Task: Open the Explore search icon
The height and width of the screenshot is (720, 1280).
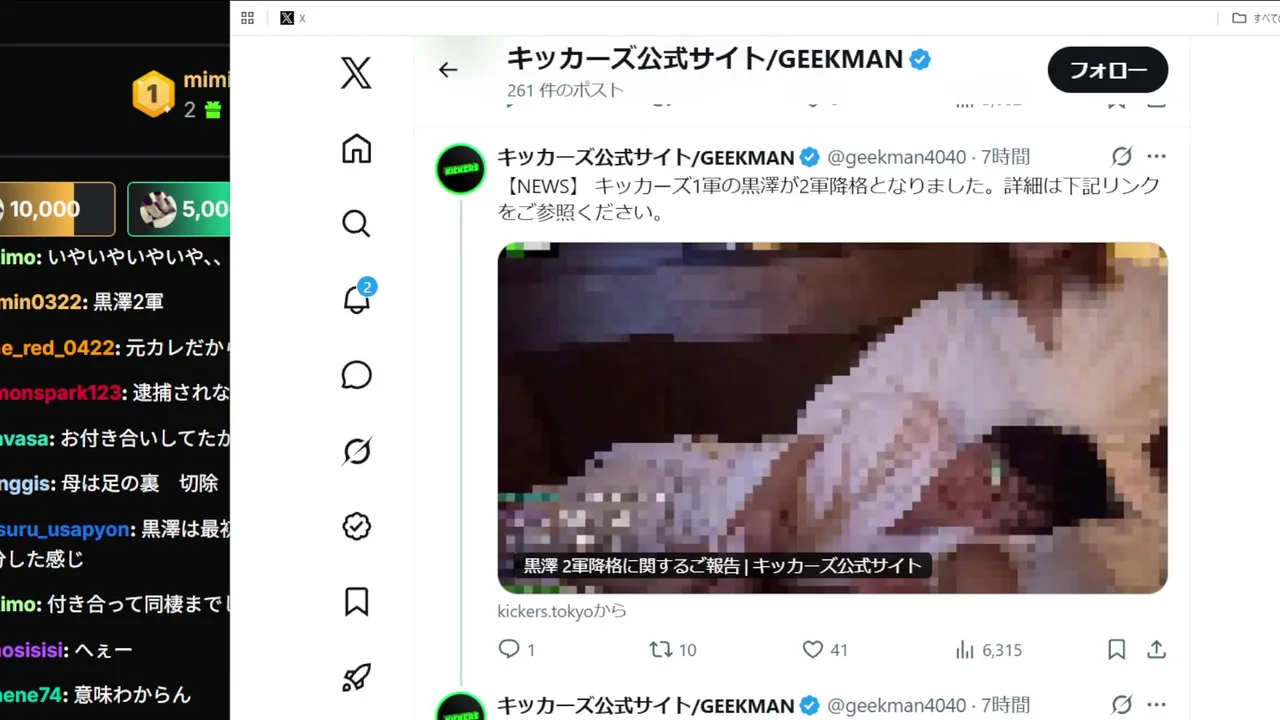Action: point(356,223)
